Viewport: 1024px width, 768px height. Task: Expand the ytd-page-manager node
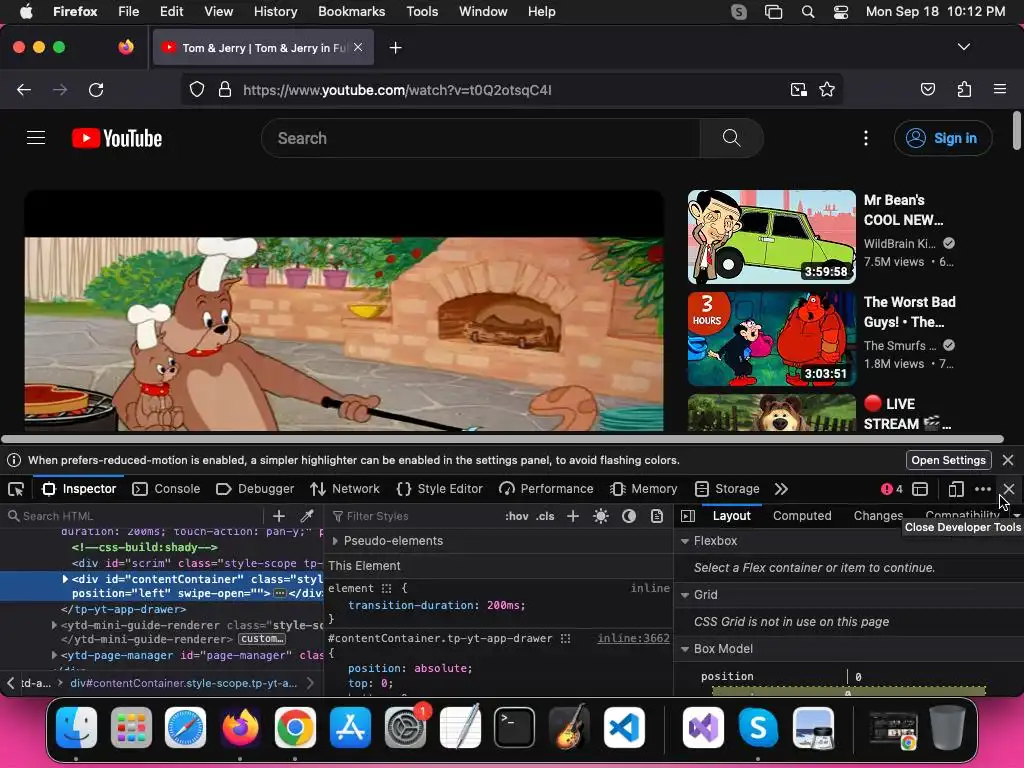click(x=54, y=655)
